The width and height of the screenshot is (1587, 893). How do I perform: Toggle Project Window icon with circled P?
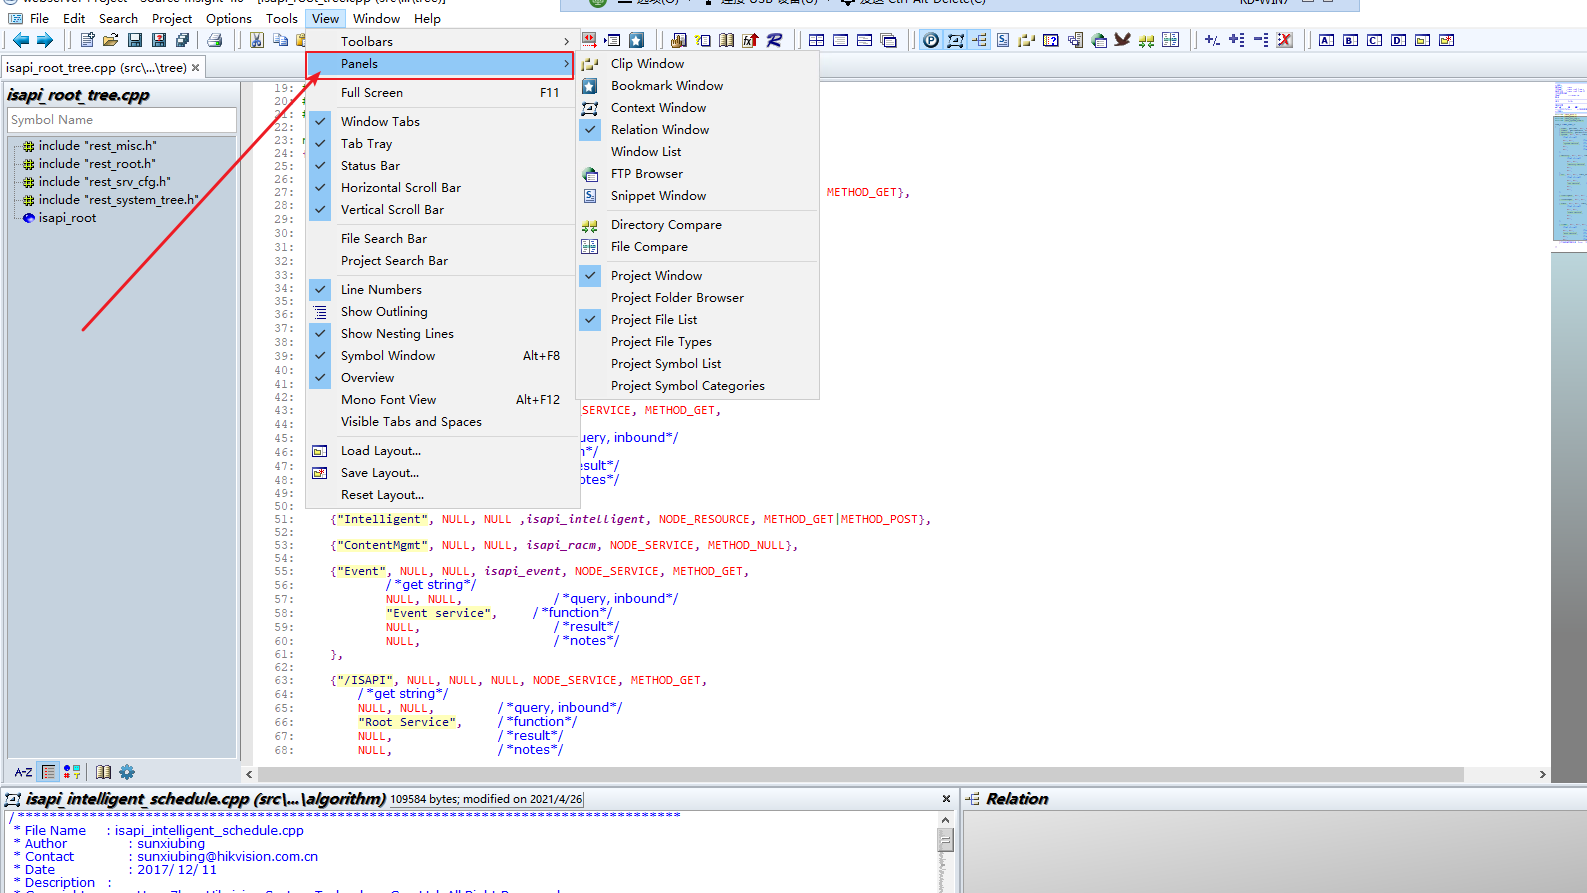pyautogui.click(x=931, y=40)
